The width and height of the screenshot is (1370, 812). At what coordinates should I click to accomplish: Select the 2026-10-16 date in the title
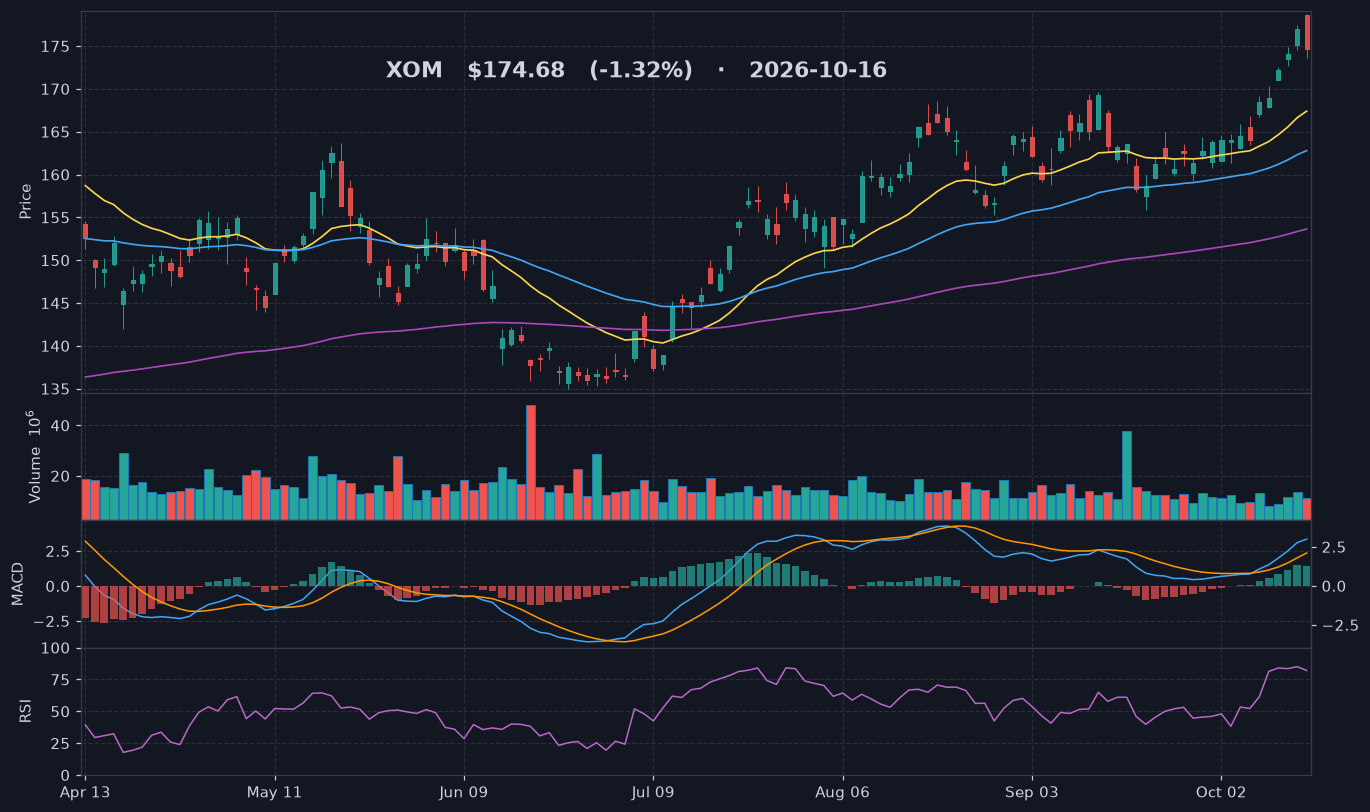coord(818,70)
